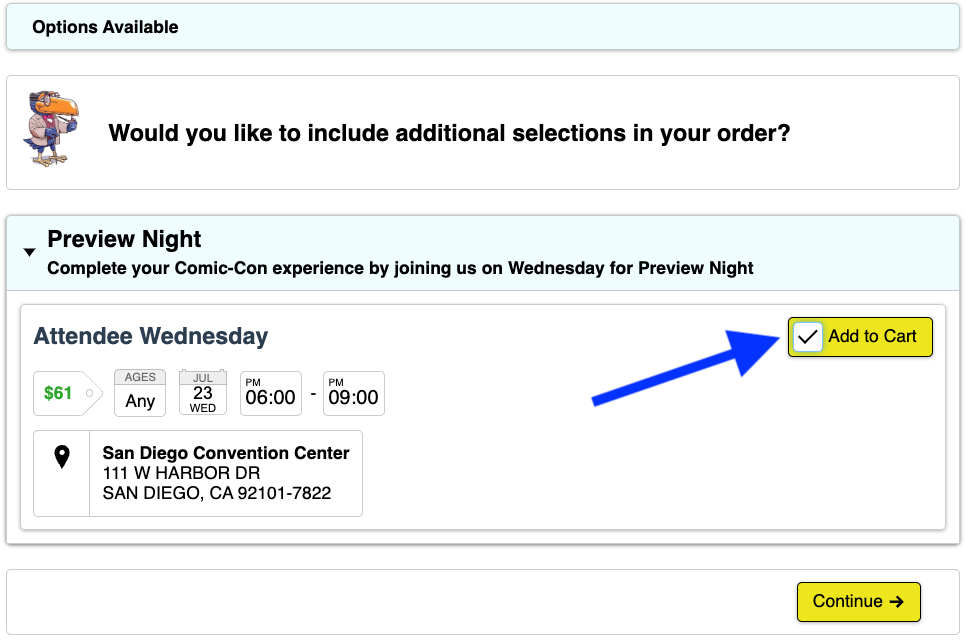Click the AGES Any badge
The width and height of the screenshot is (966, 642).
(140, 392)
